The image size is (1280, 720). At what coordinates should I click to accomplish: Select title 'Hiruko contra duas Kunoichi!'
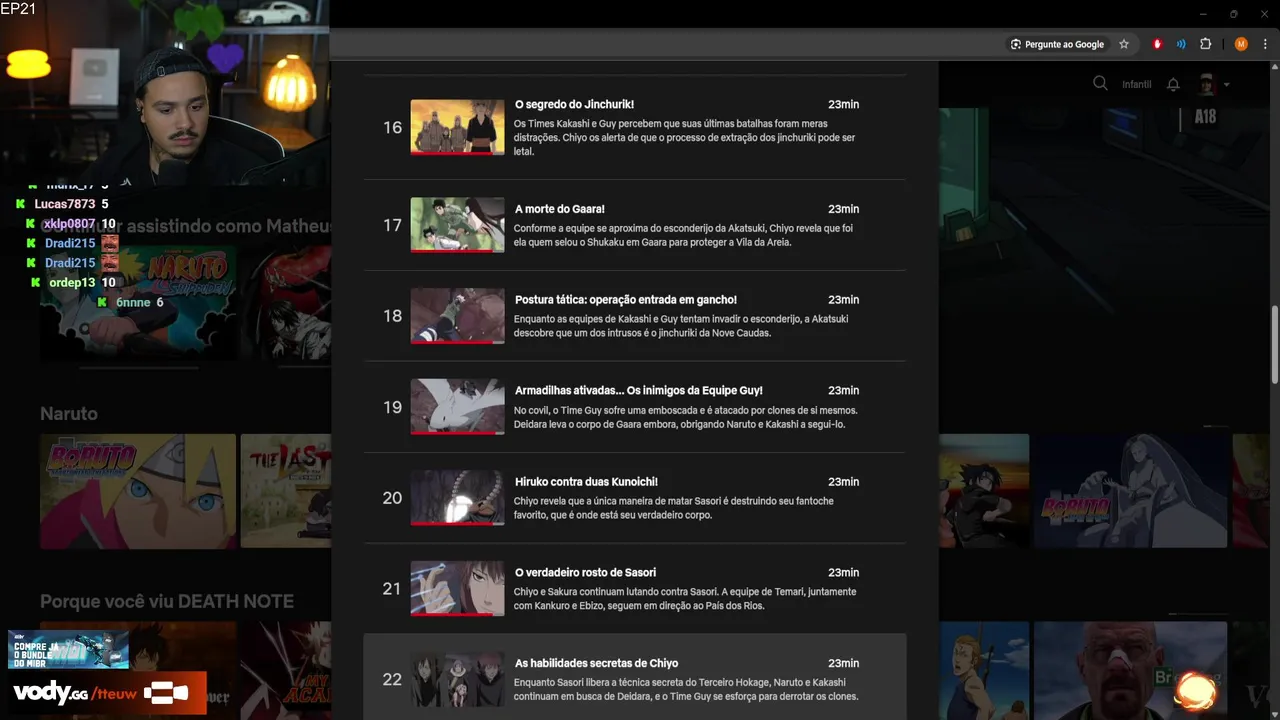[x=586, y=481]
